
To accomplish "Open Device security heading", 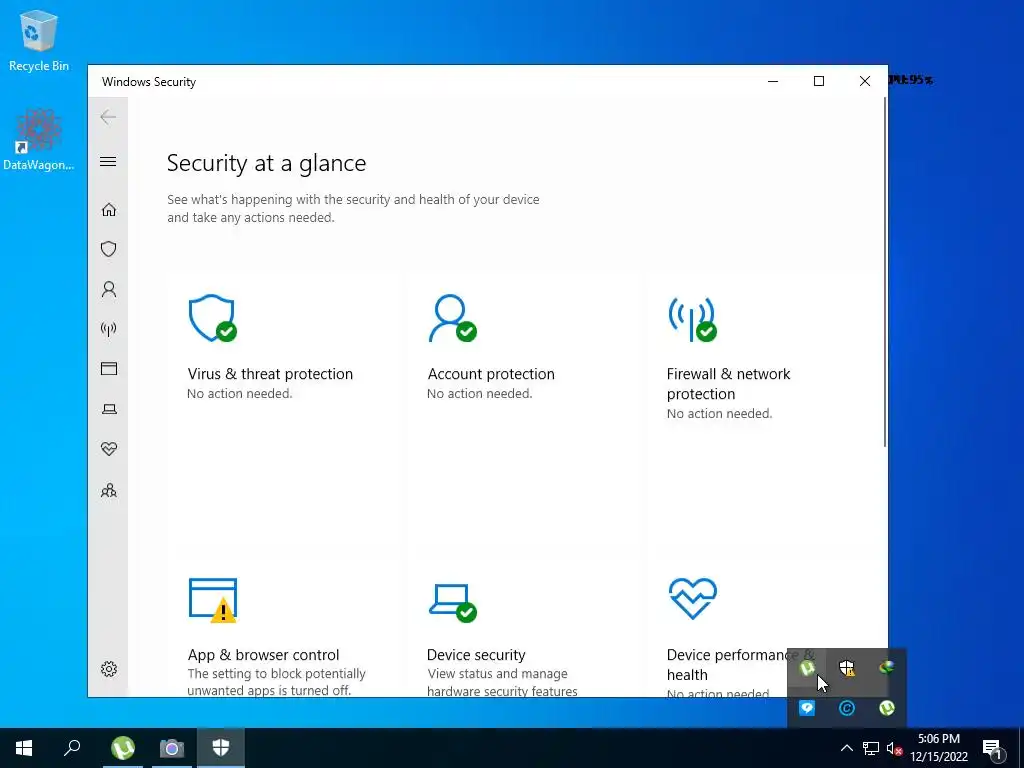I will (x=475, y=654).
